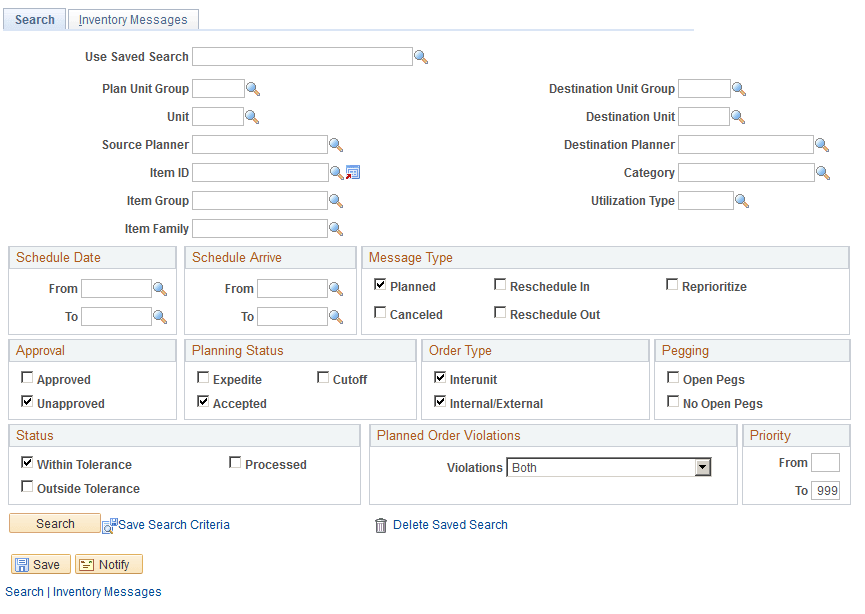Click the Notify button

coord(108,564)
